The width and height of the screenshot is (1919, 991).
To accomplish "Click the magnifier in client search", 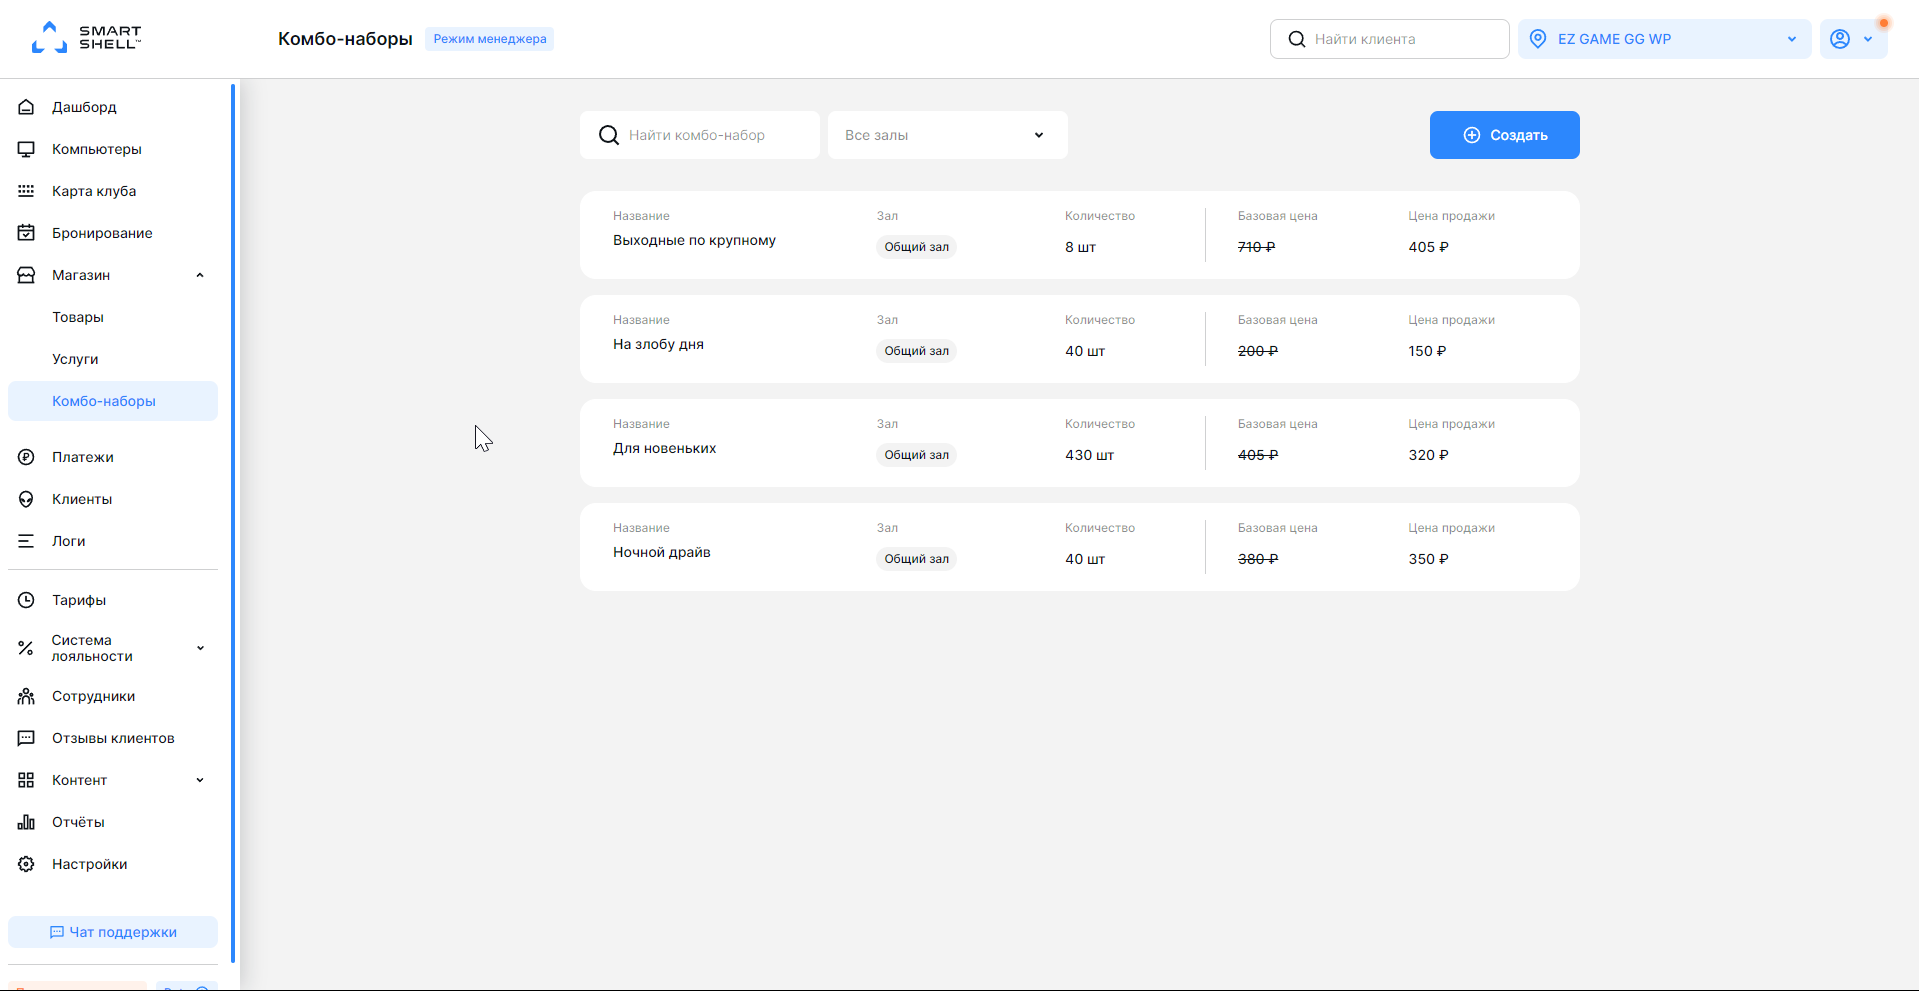I will [x=1297, y=39].
